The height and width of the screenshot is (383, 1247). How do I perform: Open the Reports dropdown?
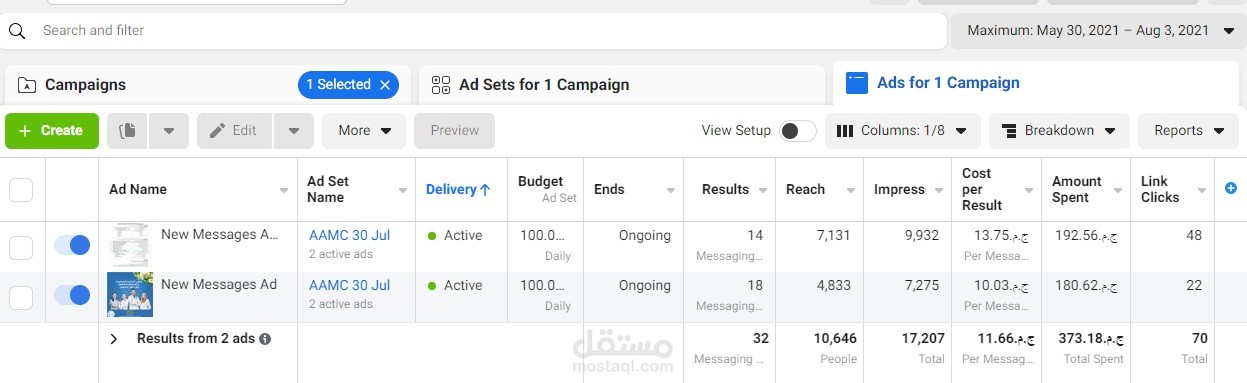pyautogui.click(x=1189, y=131)
